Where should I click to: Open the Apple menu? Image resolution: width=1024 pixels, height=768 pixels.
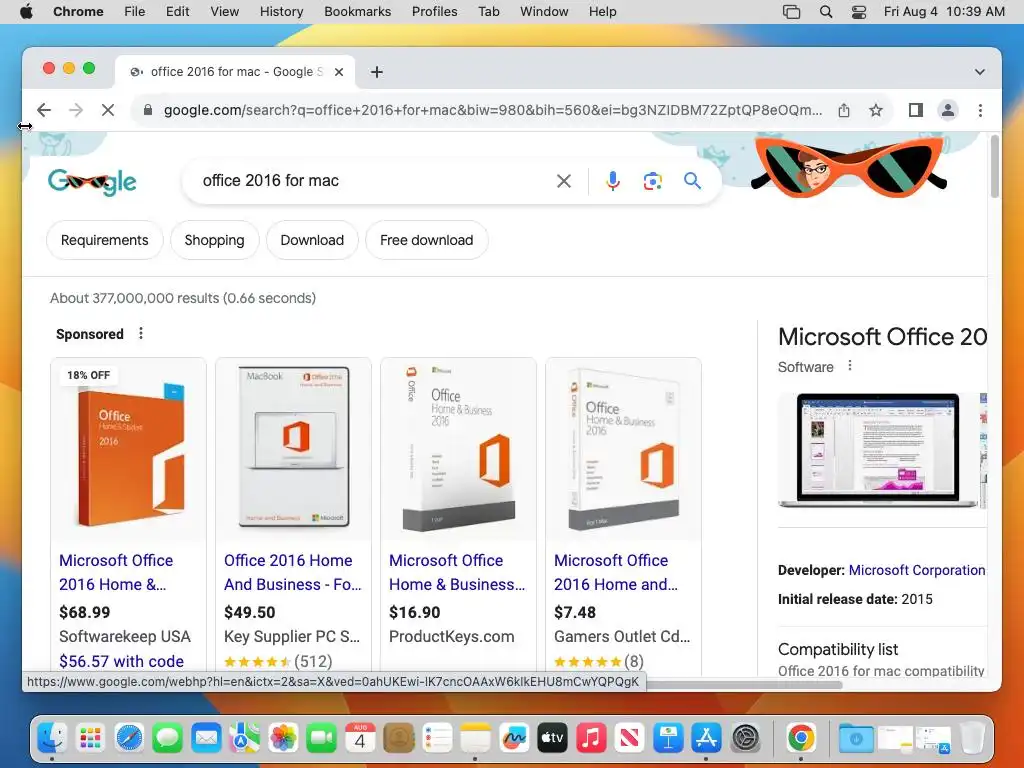pos(26,12)
